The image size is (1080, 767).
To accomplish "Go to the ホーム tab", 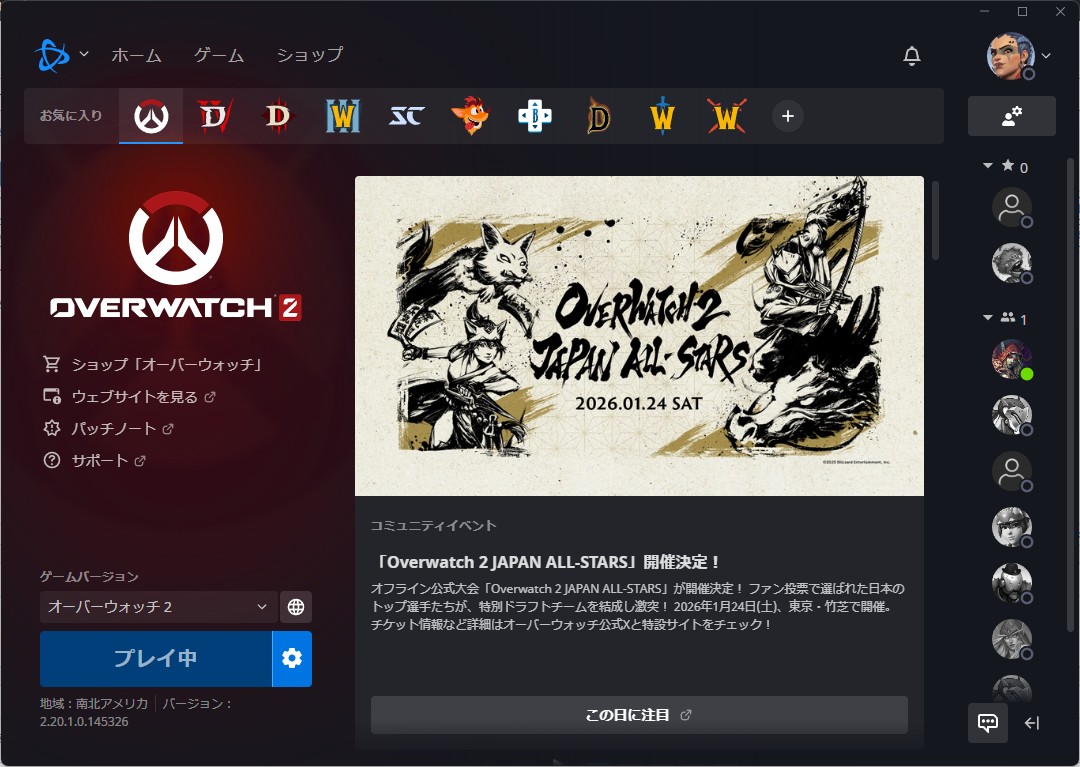I will coord(136,55).
